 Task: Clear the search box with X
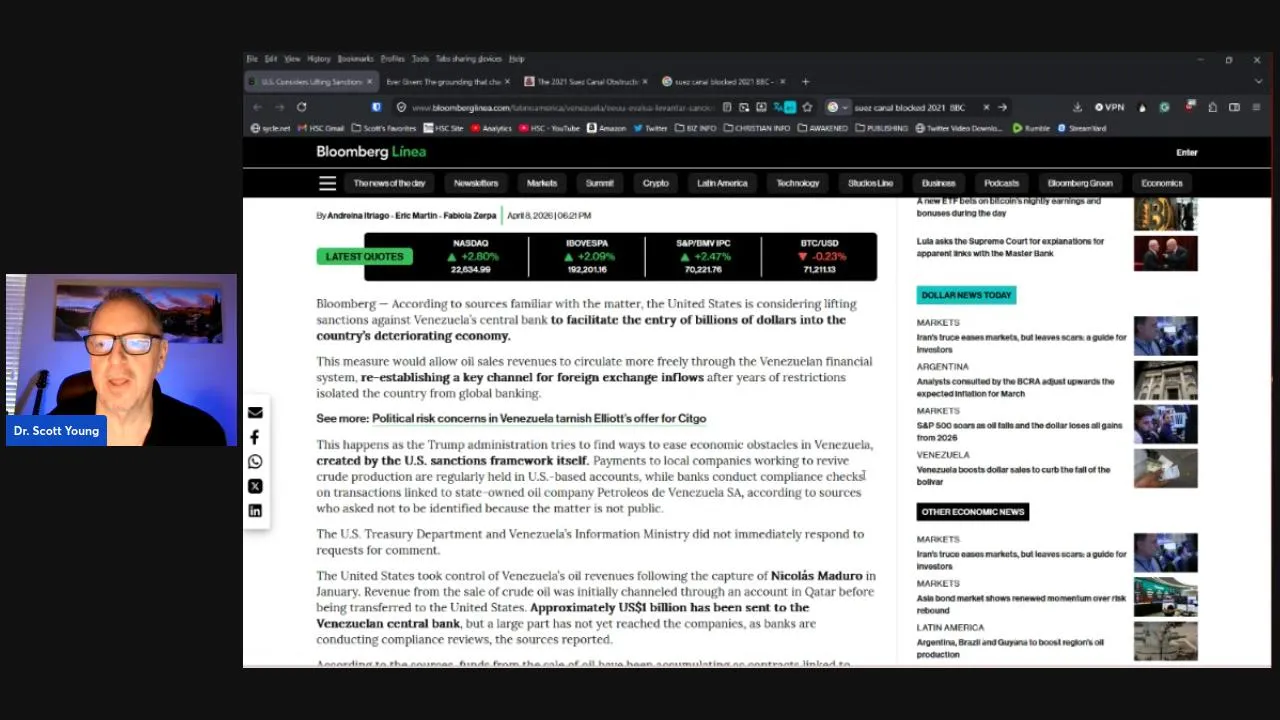tap(986, 107)
